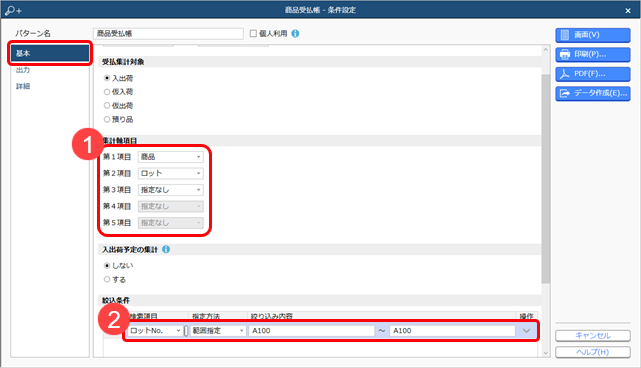
Task: Select the 預り品 radio option
Action: 107,119
